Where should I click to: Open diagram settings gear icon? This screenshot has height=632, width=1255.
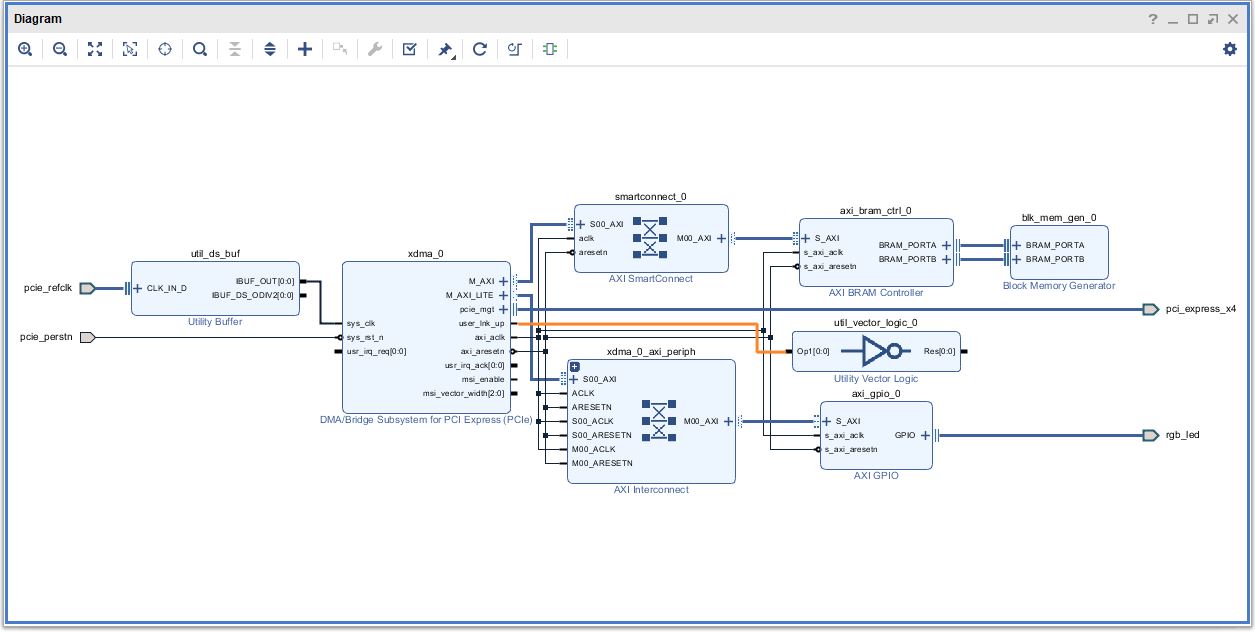[1230, 49]
